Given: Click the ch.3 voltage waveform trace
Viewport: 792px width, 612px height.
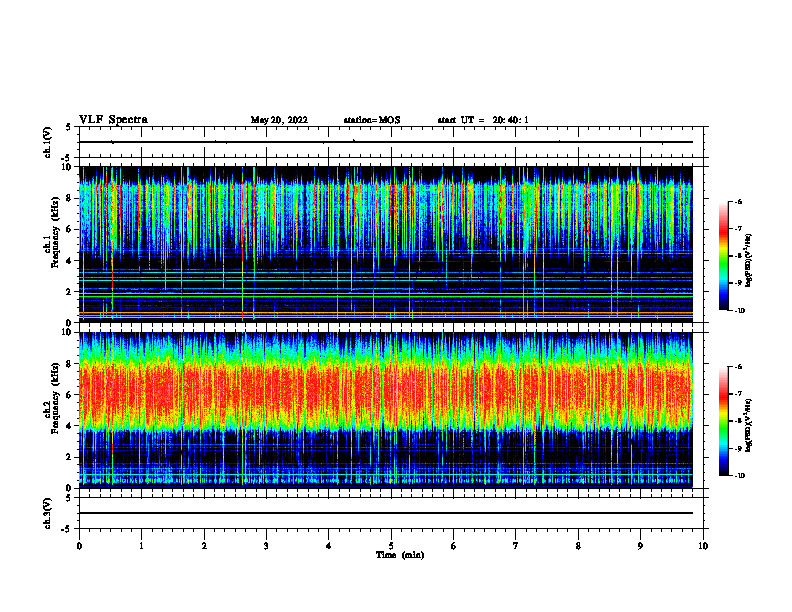Looking at the screenshot, I should pos(385,513).
